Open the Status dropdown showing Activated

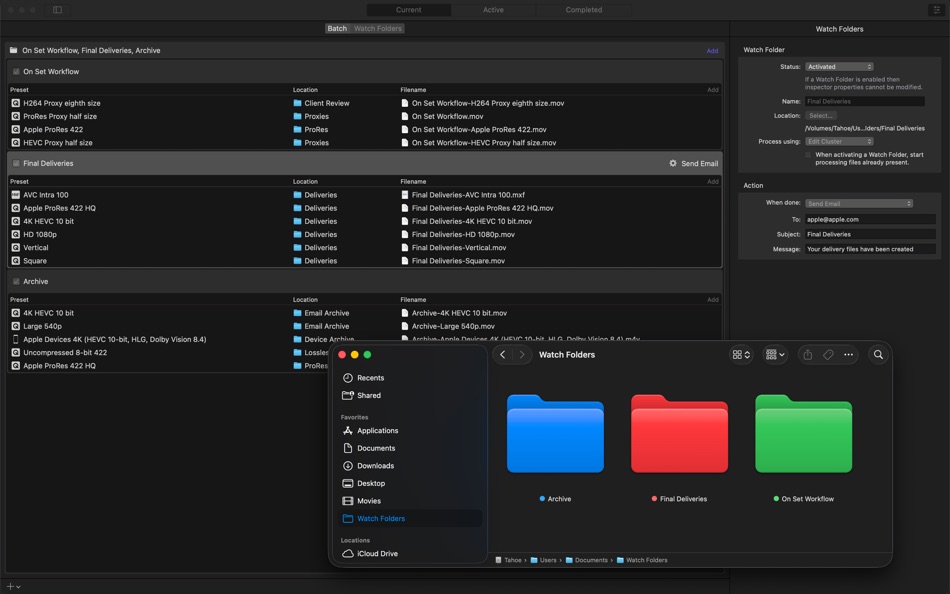point(838,66)
